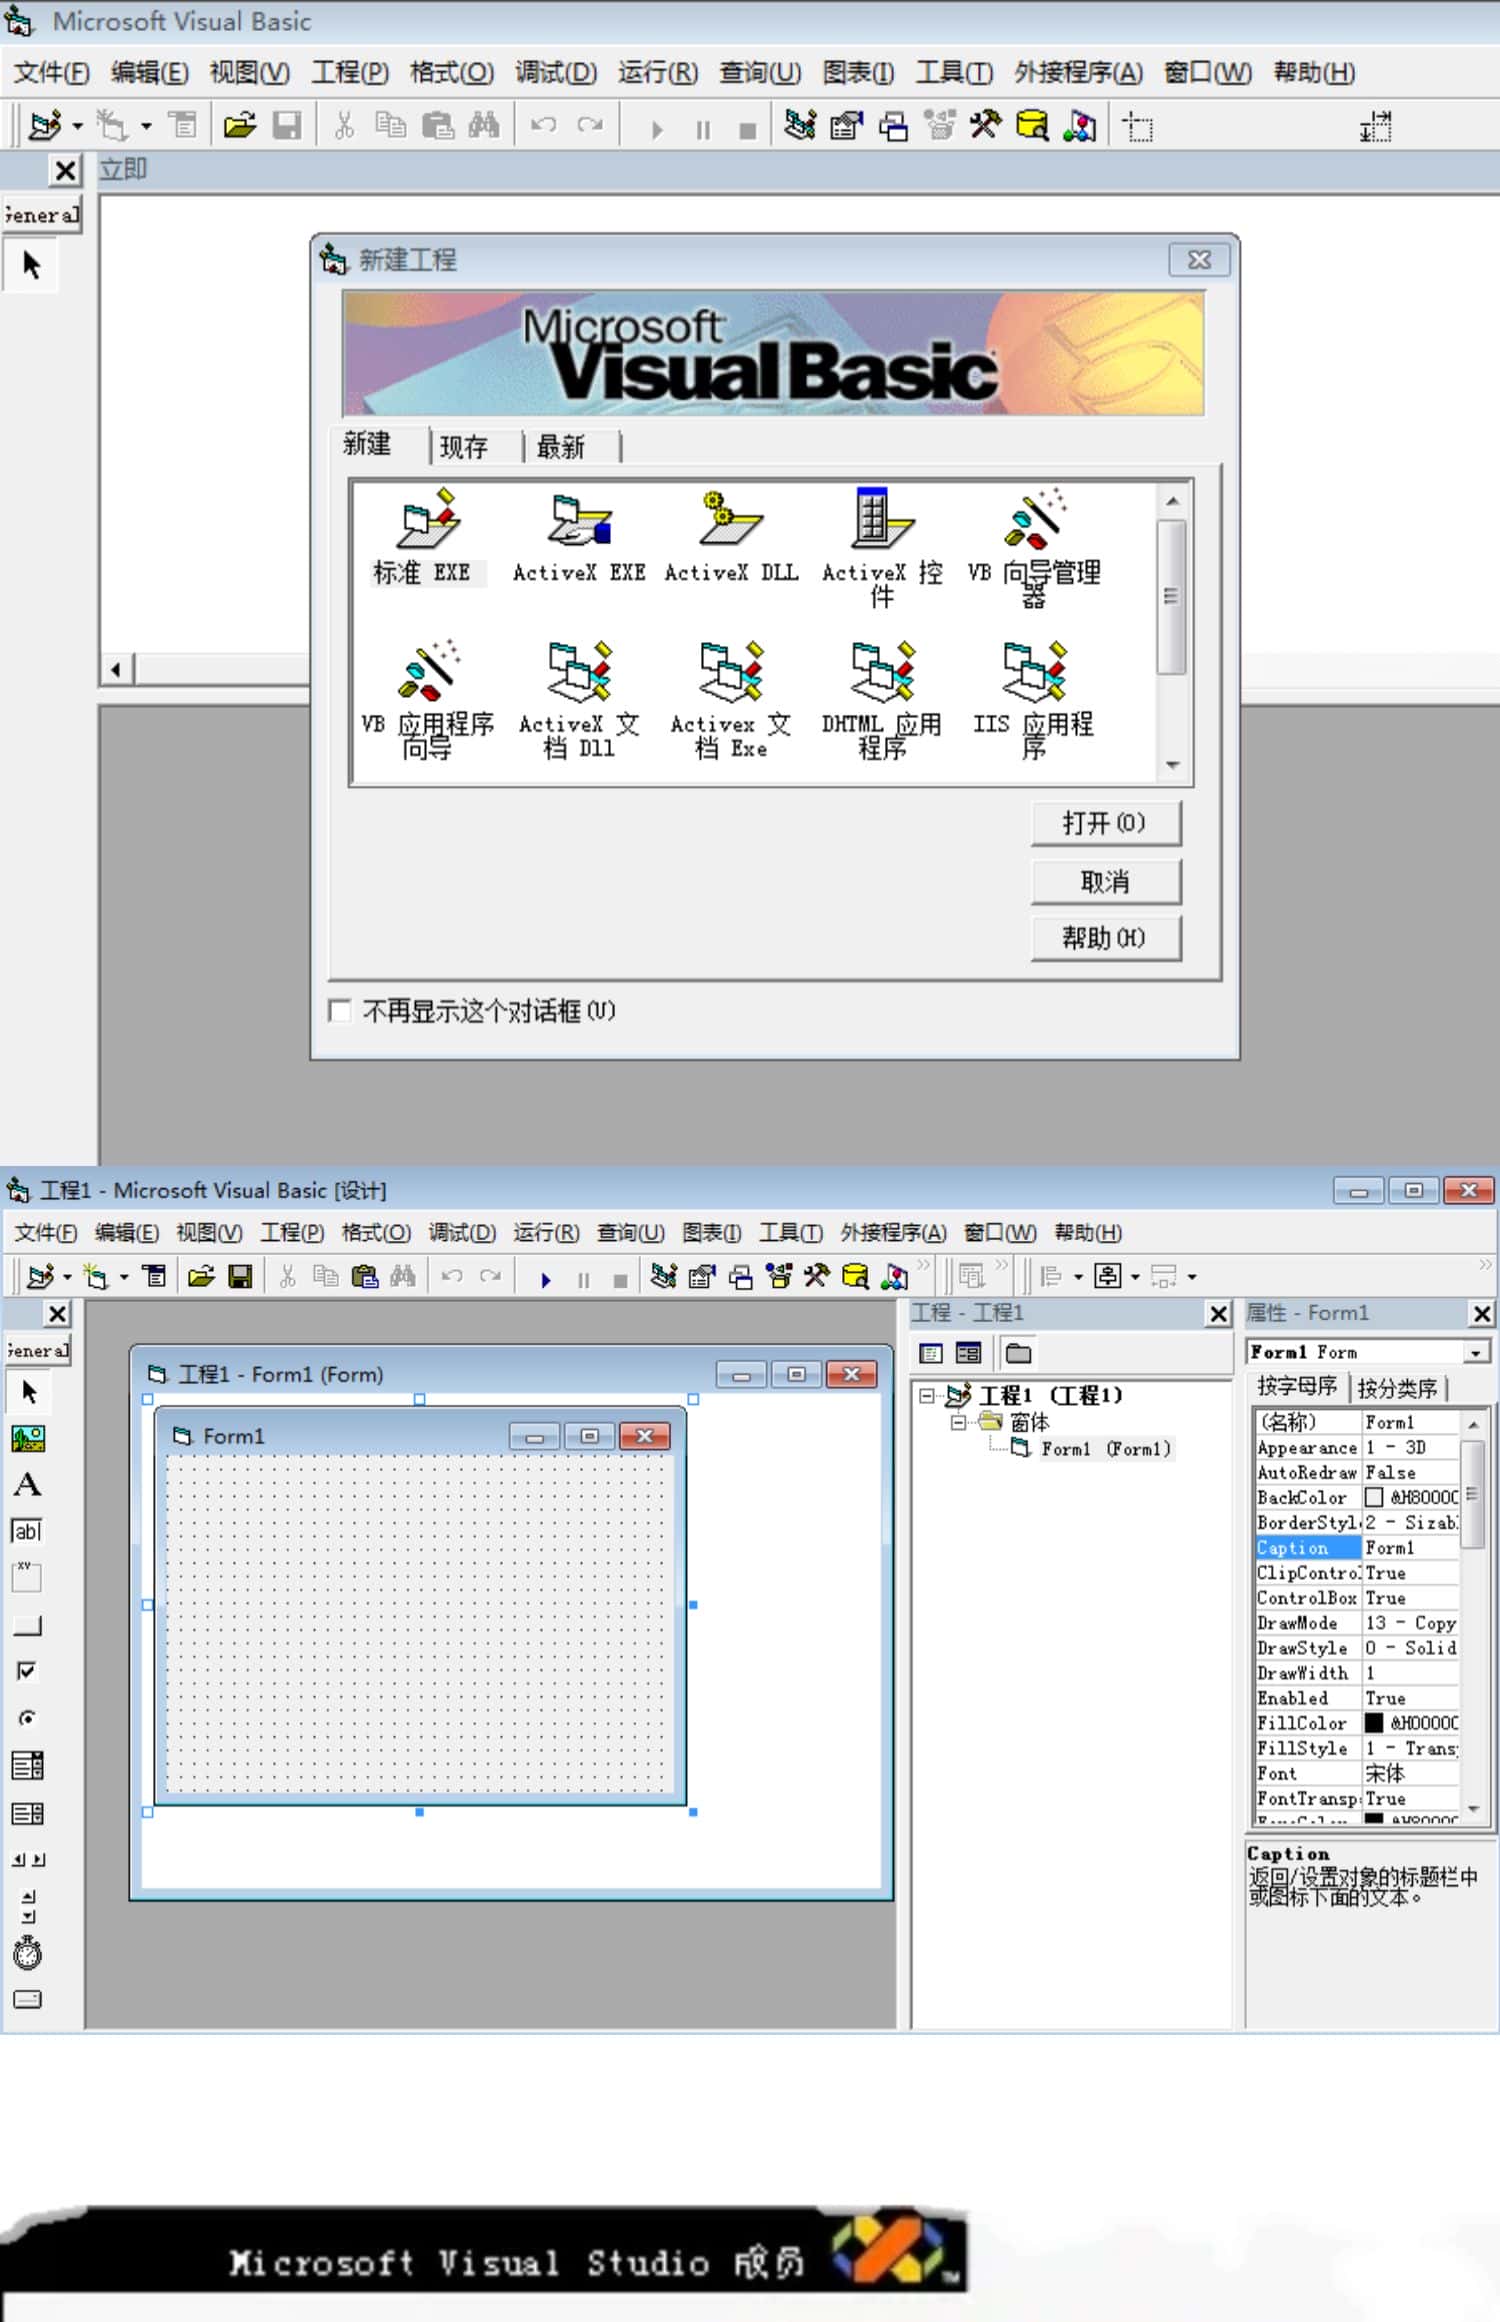Close the 工程 - 工程1 panel
This screenshot has height=2322, width=1500.
click(x=1218, y=1313)
